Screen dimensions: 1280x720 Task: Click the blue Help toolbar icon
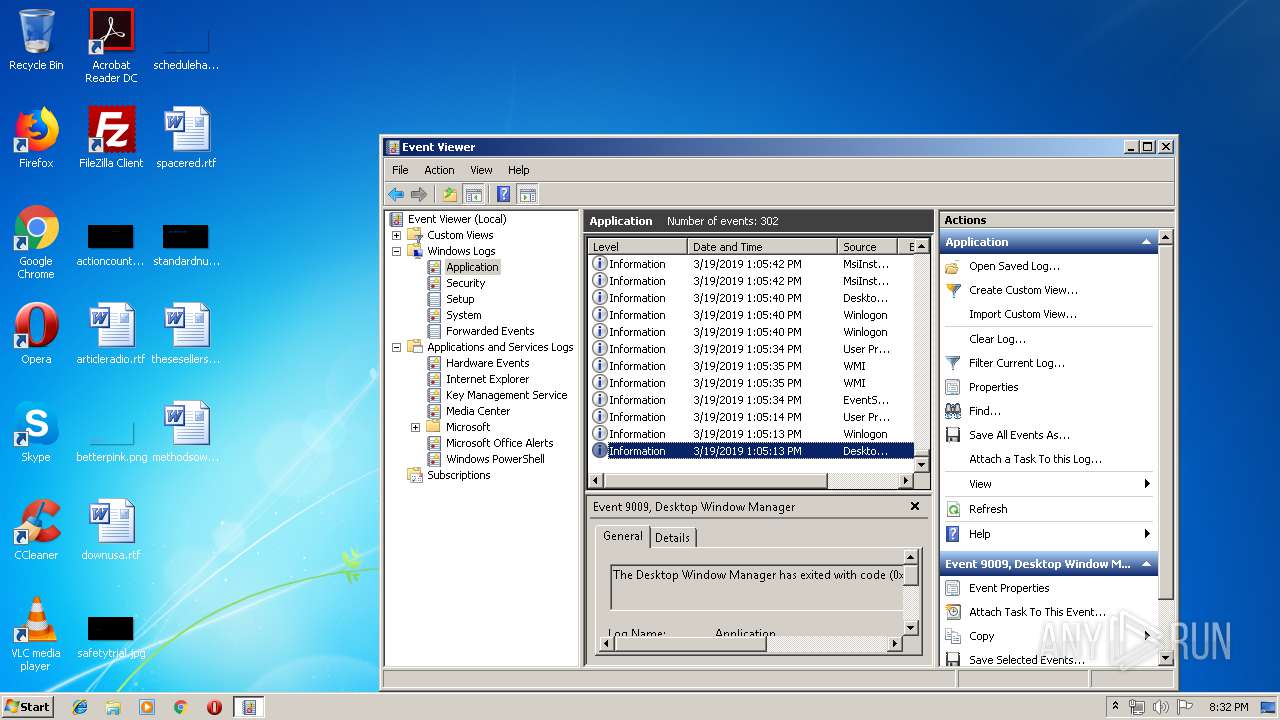[504, 194]
